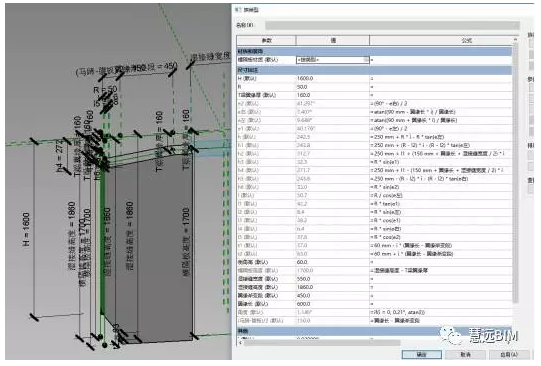
Task: Collapse the 材质和装饰 group header row
Action: 374,51
